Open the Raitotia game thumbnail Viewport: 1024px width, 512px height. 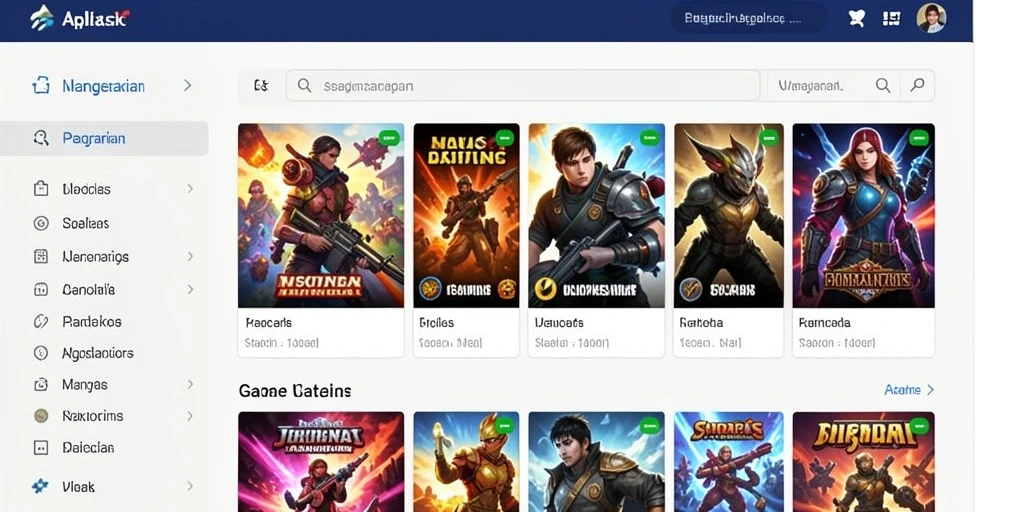pos(729,216)
